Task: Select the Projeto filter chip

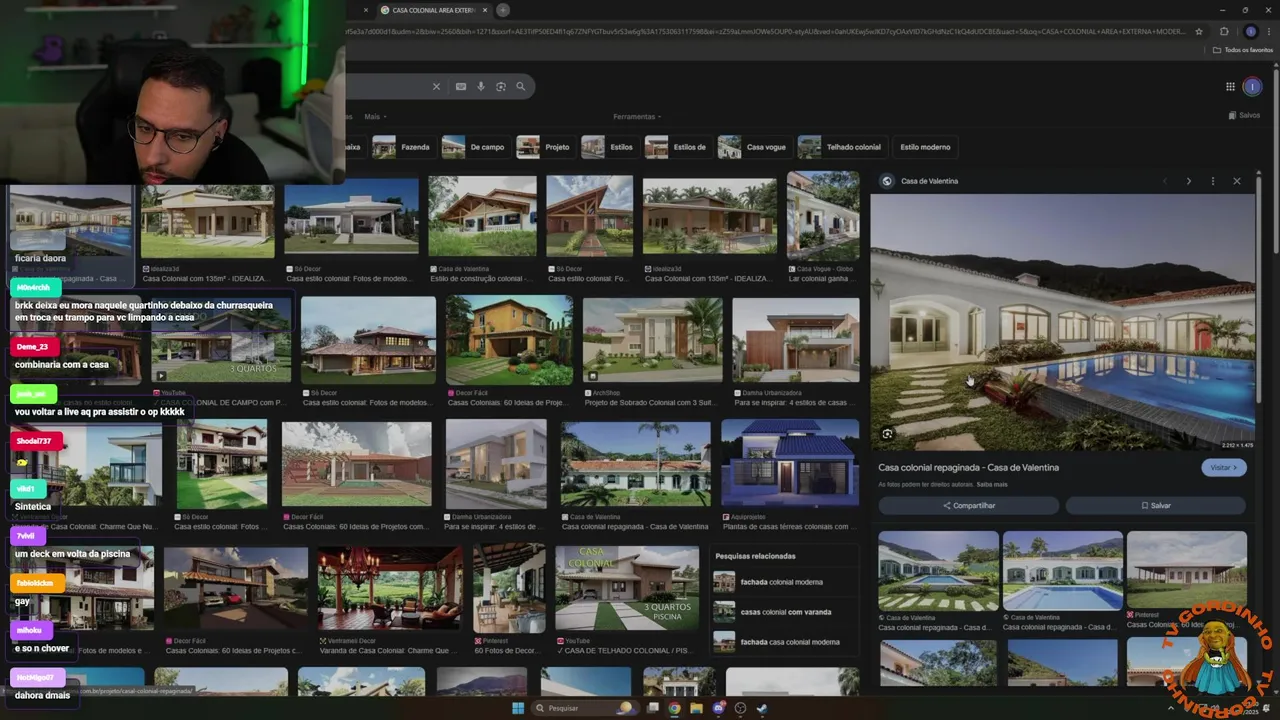Action: coord(544,147)
